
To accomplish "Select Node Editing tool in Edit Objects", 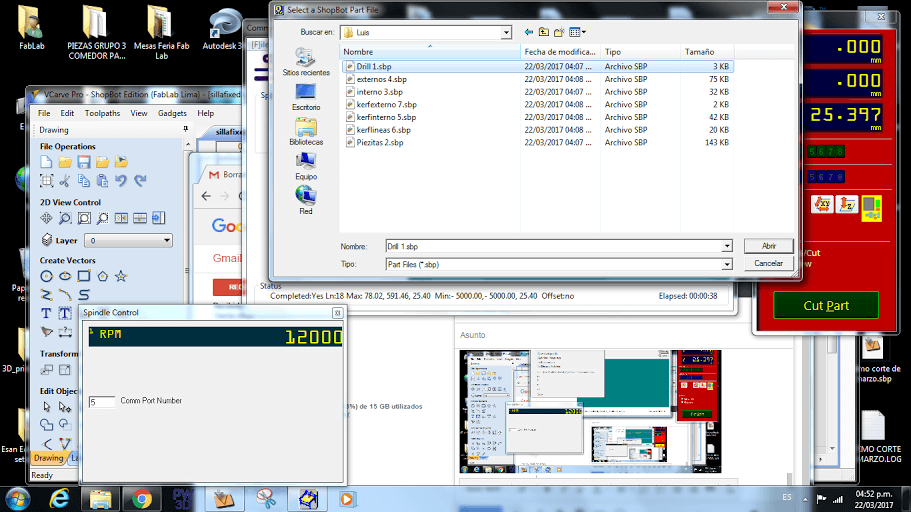I will pyautogui.click(x=65, y=407).
